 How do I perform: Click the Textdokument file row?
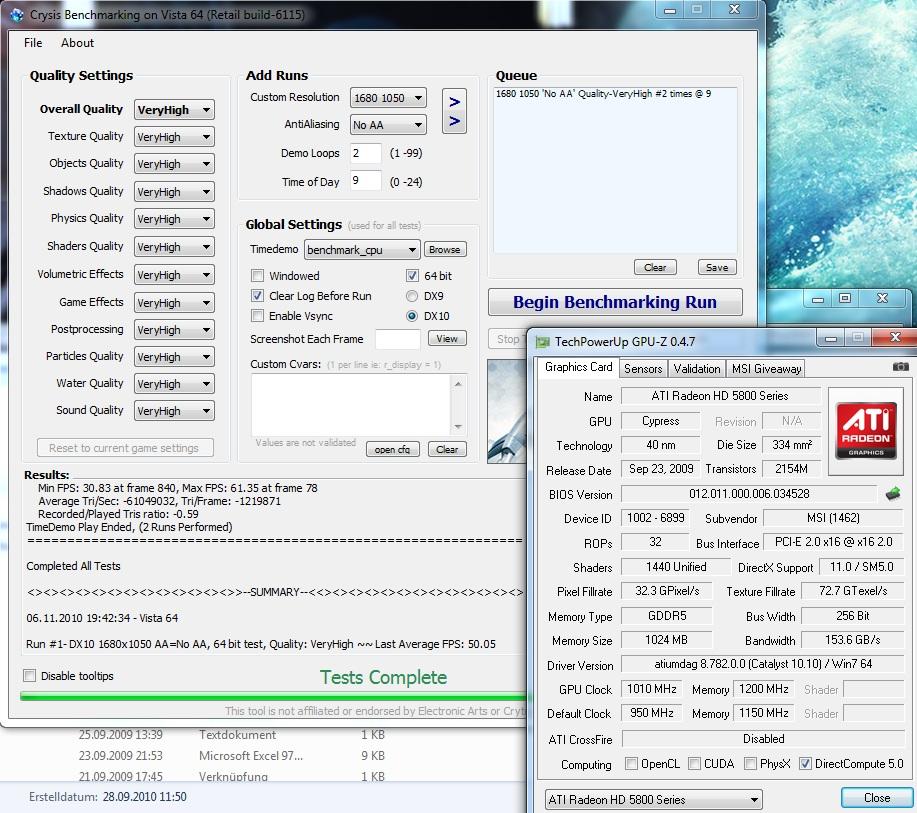[232, 735]
